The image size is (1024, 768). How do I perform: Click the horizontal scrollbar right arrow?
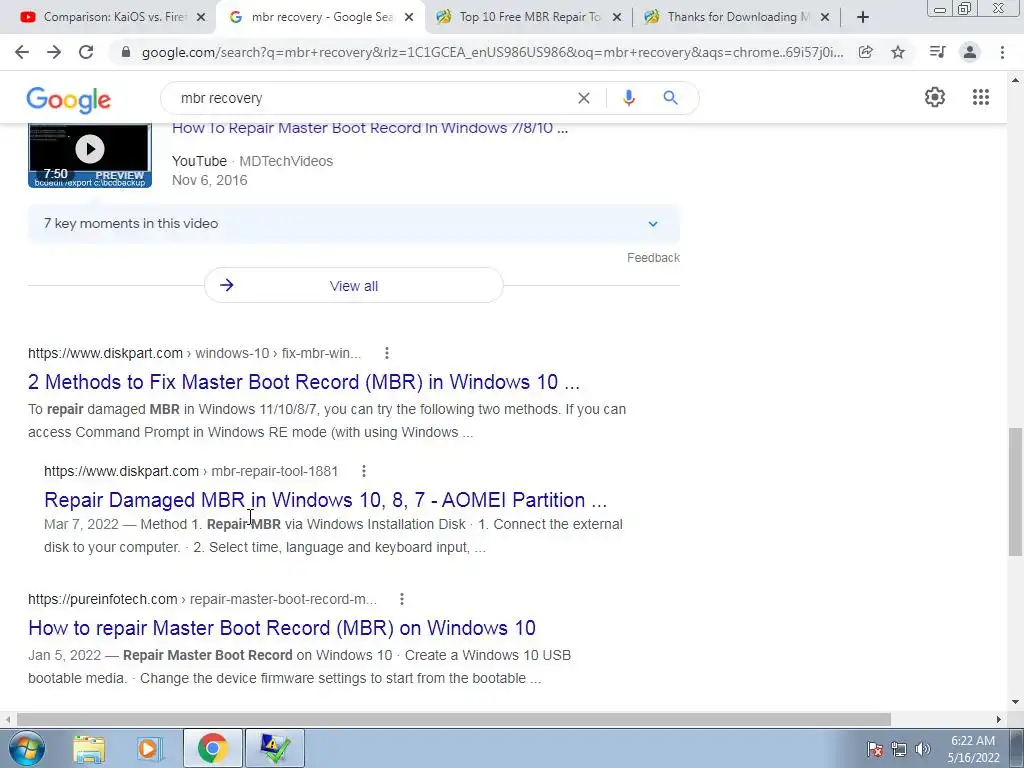[999, 719]
